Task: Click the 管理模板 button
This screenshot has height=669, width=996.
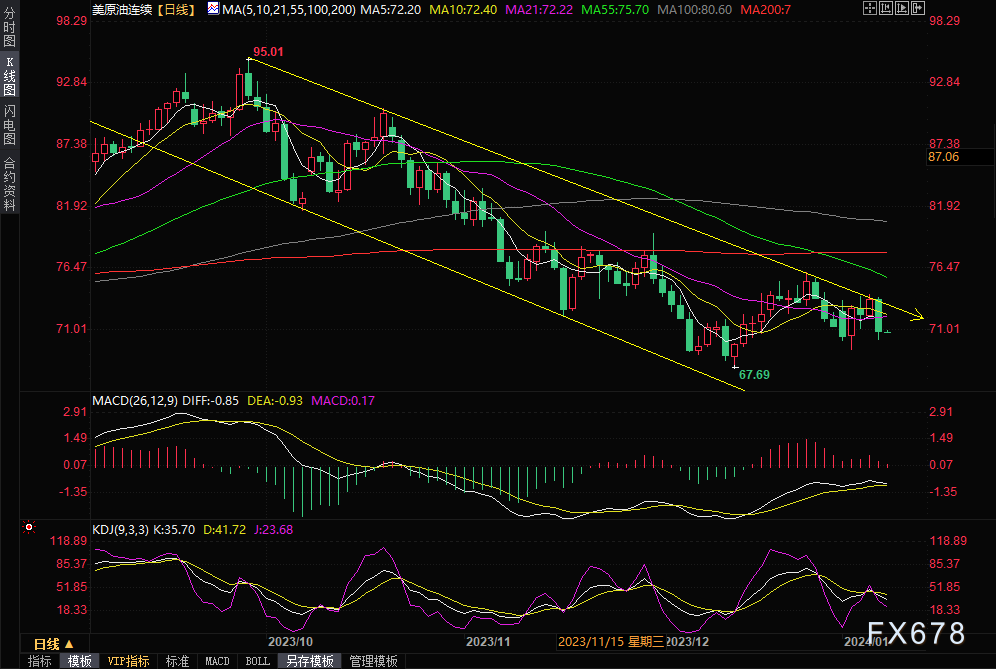Action: pos(374,661)
